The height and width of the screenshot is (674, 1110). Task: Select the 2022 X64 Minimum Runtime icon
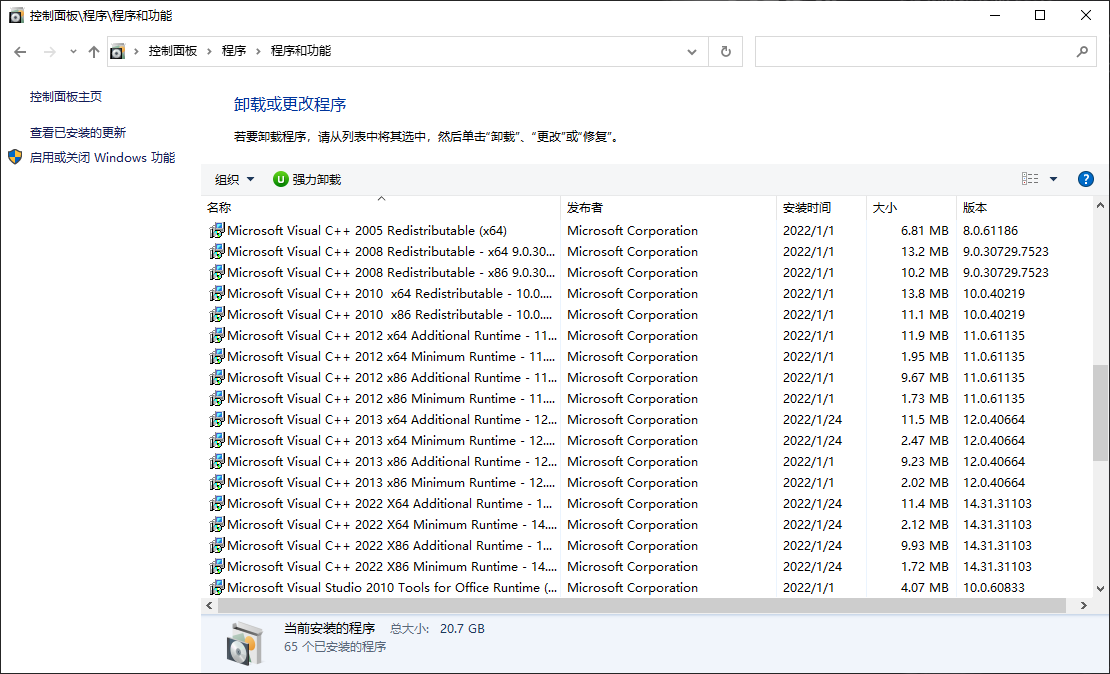tap(217, 525)
